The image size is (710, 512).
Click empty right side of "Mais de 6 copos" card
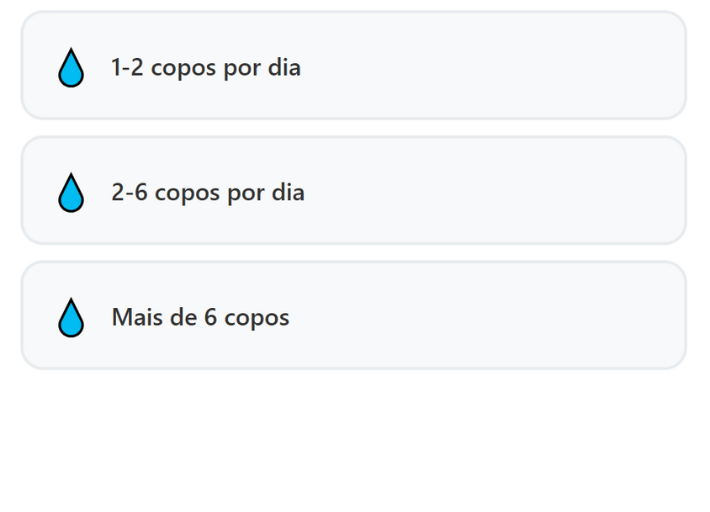coord(560,316)
